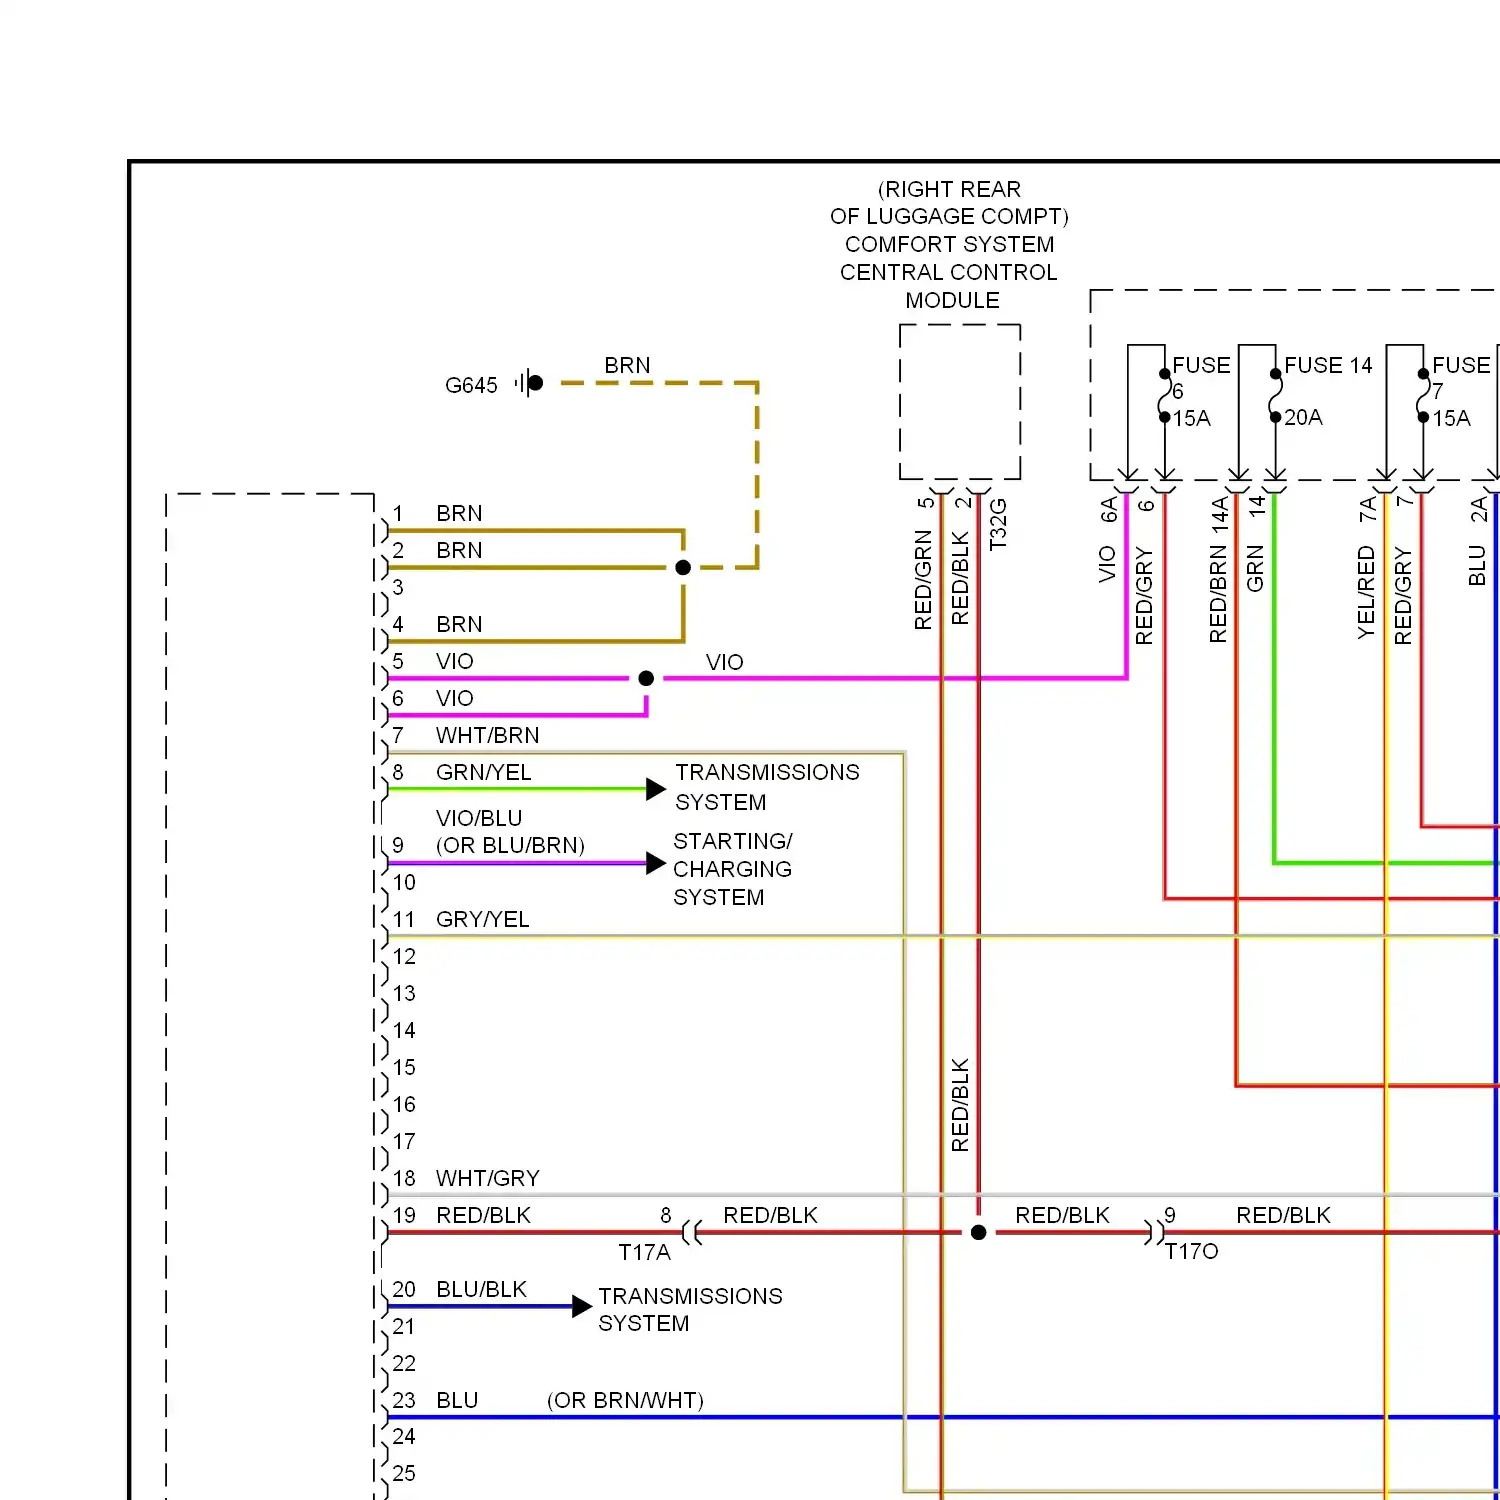Click the BLU/BLK label at pin 20

click(481, 1289)
